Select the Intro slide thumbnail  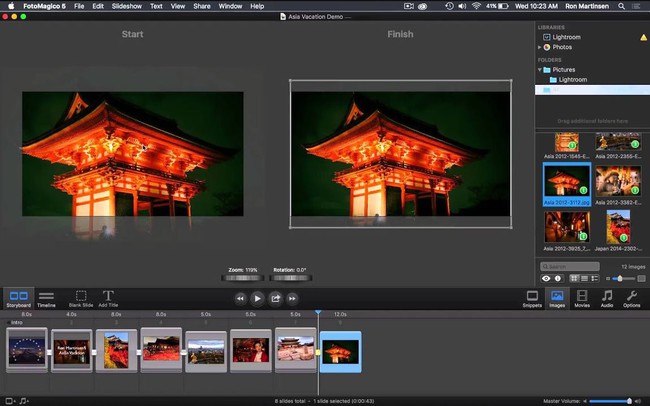[x=27, y=350]
